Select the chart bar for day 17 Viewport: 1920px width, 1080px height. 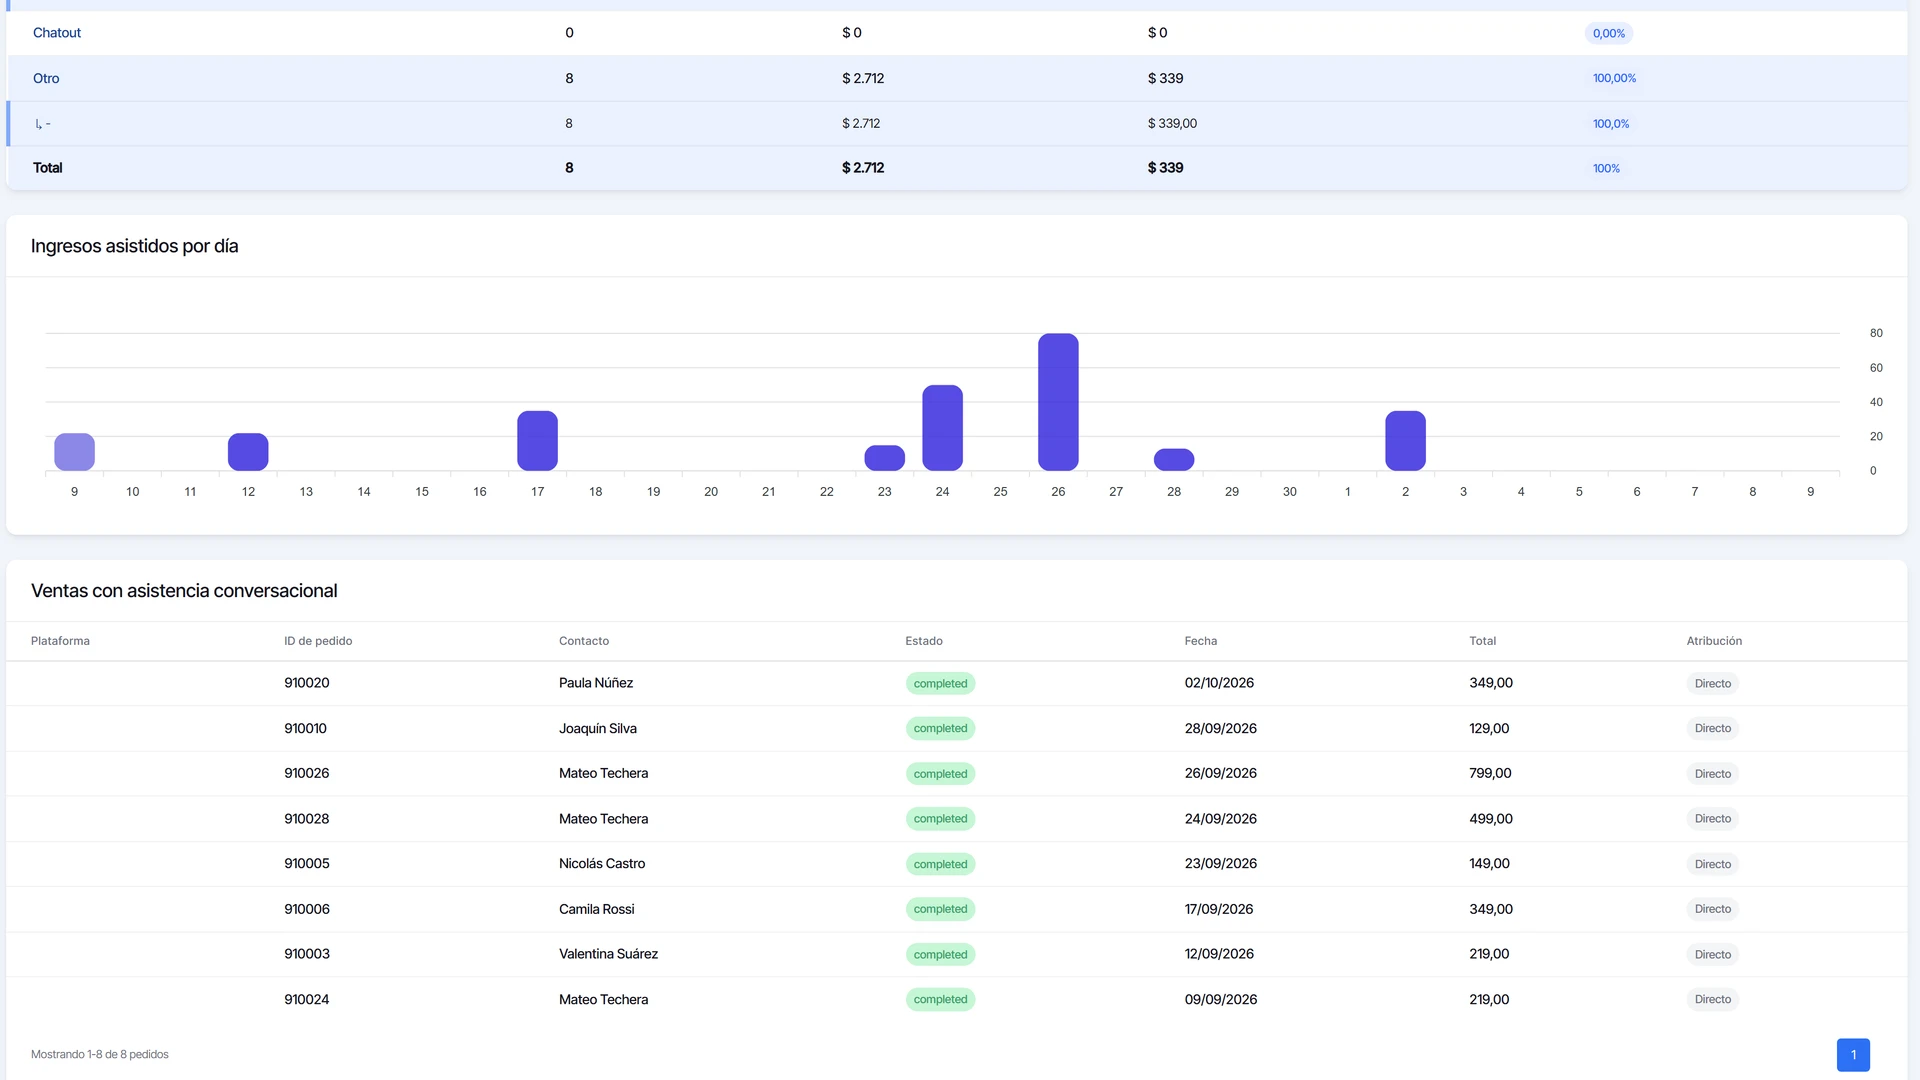coord(537,441)
